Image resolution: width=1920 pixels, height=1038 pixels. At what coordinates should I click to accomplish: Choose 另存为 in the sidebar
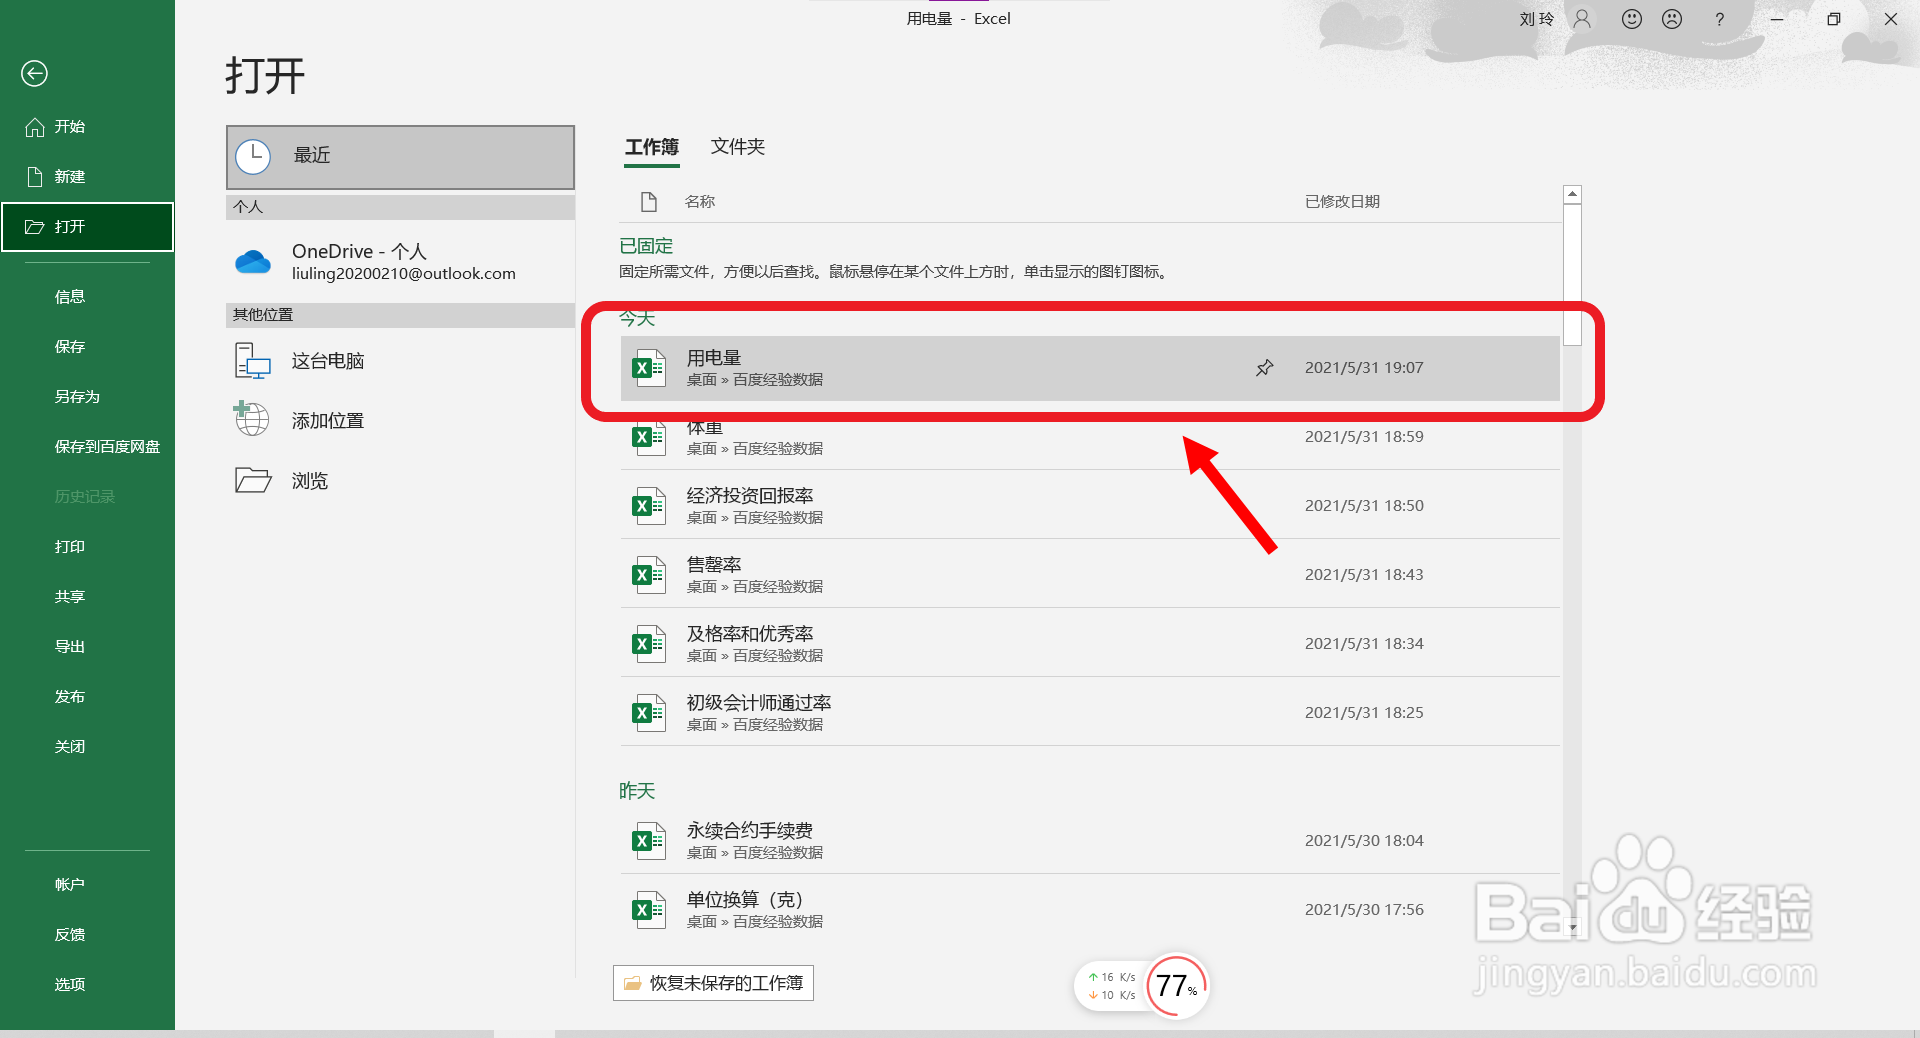point(87,397)
